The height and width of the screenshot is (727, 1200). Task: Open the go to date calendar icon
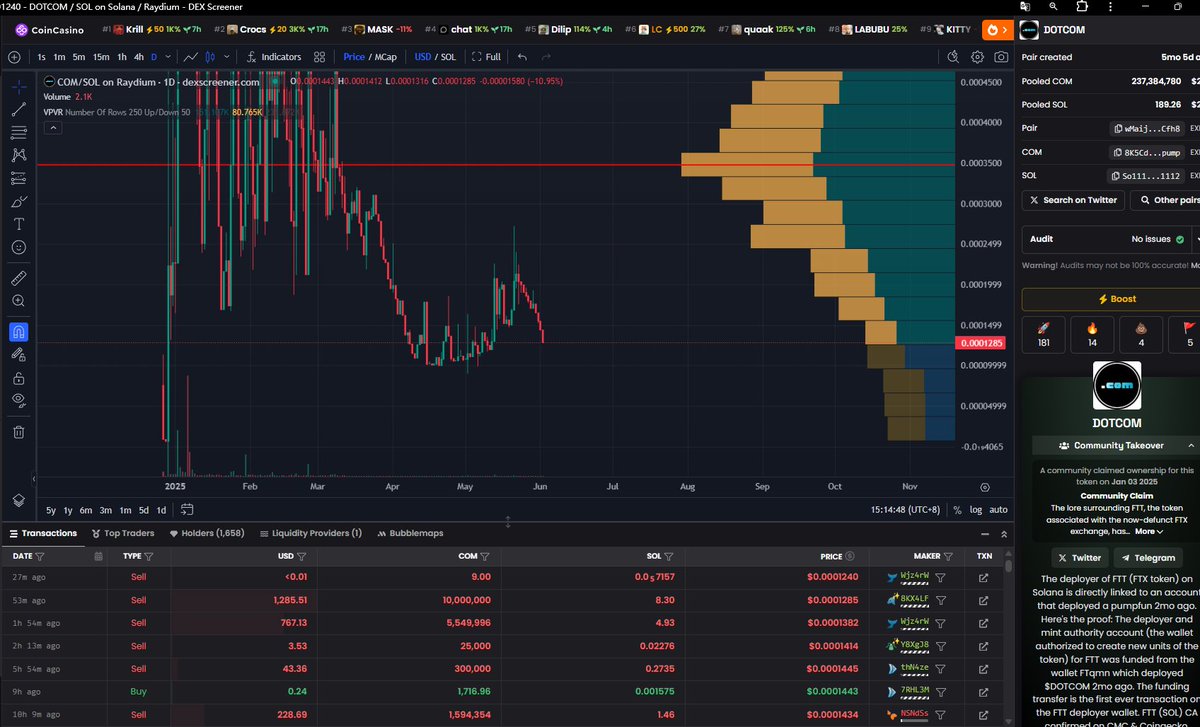187,510
